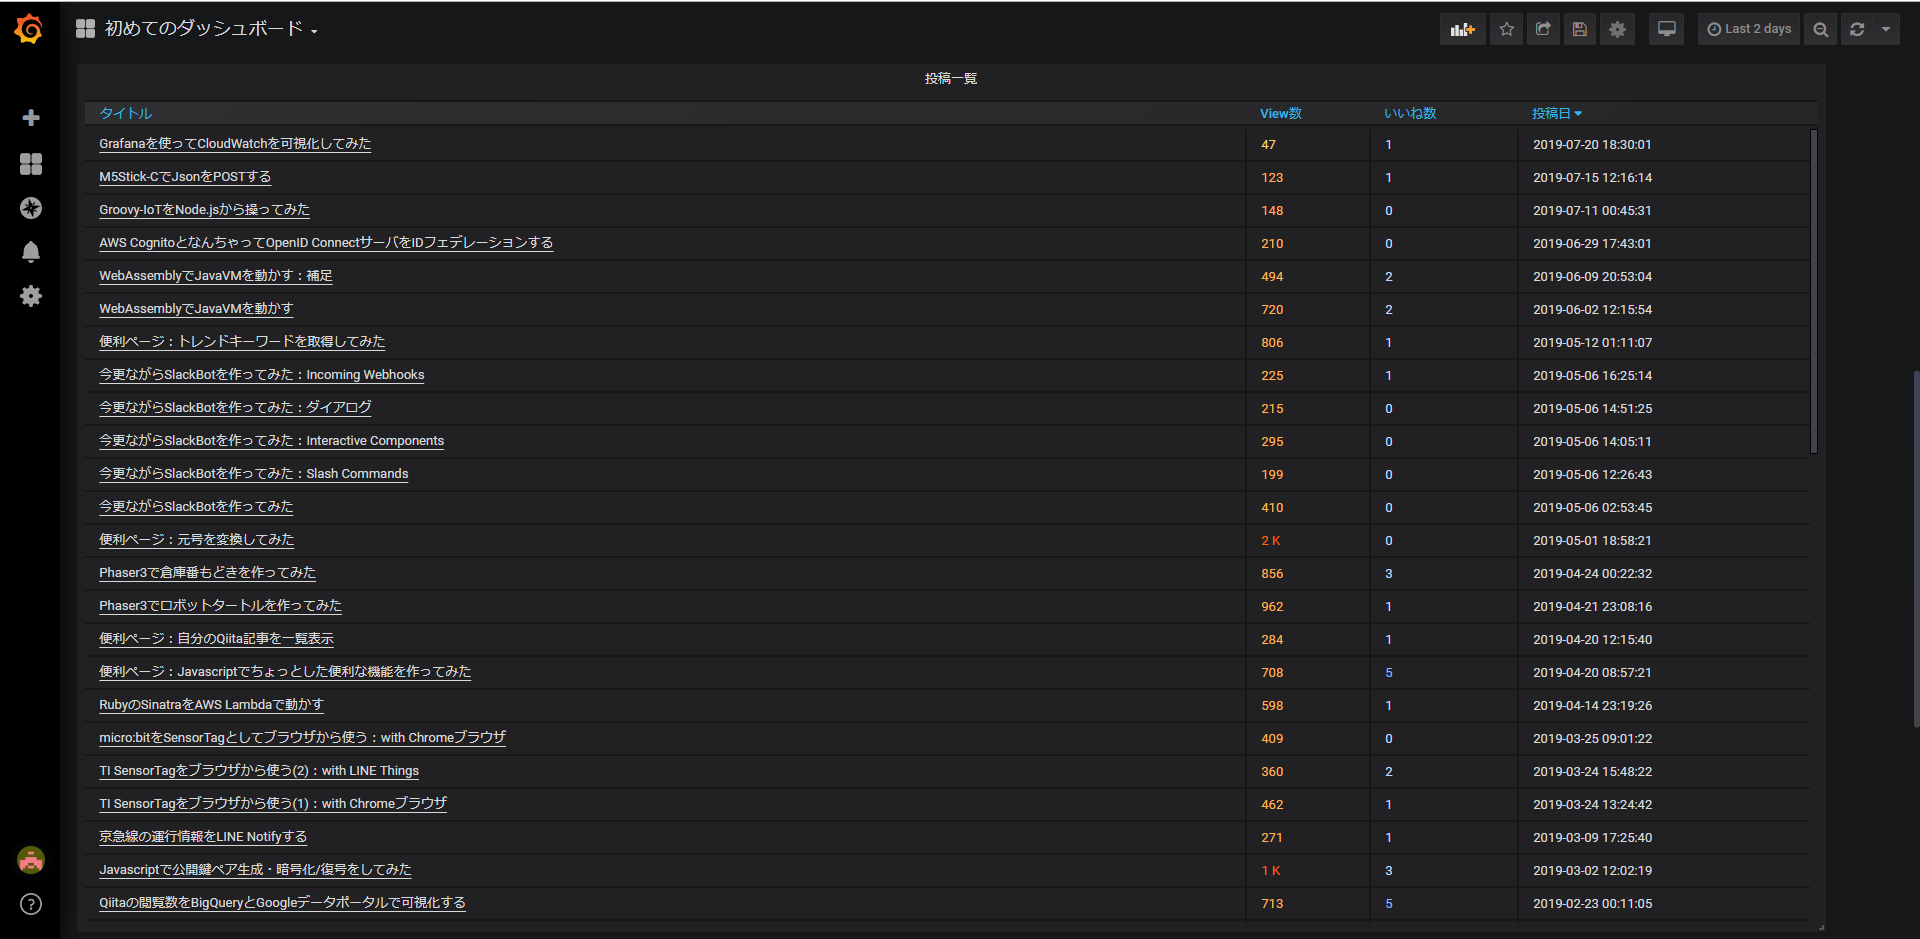Viewport: 1920px width, 939px height.
Task: Click the table panel vertical scrollbar
Action: (x=1814, y=291)
